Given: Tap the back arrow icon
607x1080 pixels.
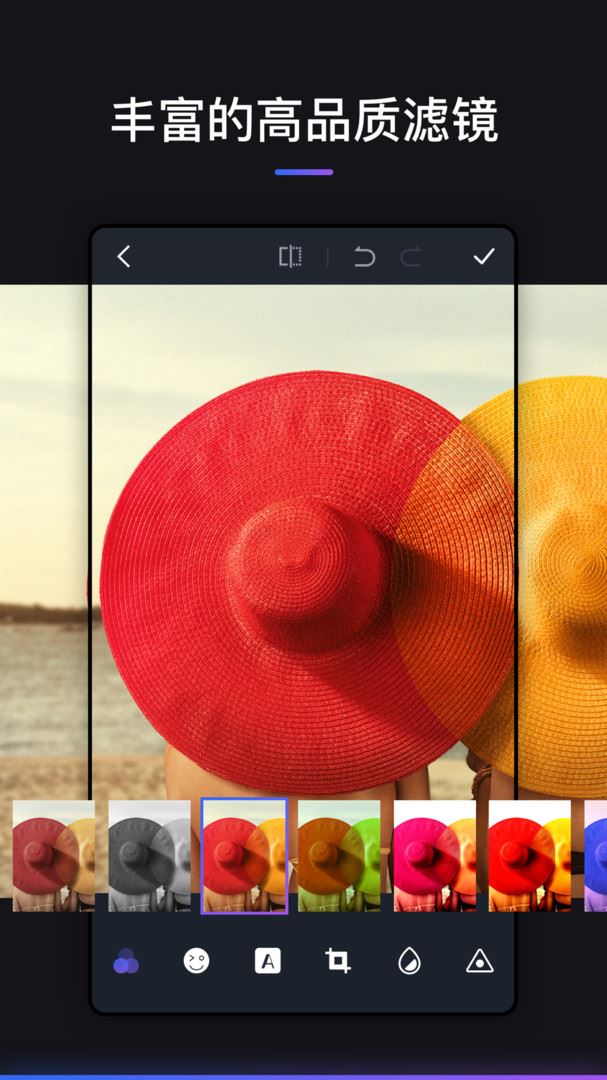Looking at the screenshot, I should [124, 257].
